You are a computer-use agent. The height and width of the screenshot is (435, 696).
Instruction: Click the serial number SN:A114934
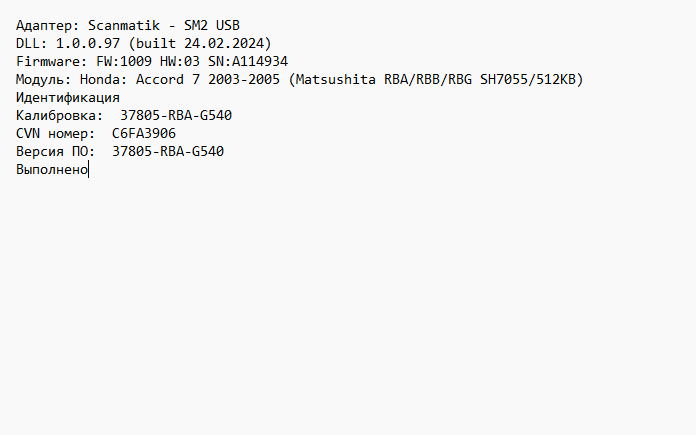pos(247,61)
